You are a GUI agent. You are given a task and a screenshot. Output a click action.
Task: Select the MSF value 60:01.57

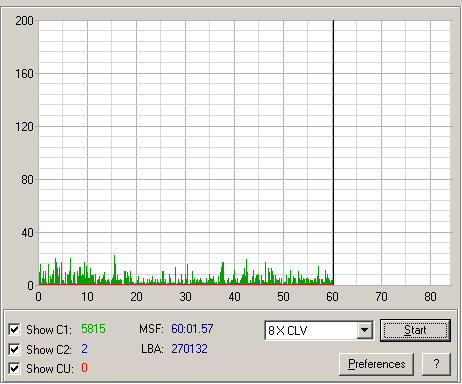192,329
